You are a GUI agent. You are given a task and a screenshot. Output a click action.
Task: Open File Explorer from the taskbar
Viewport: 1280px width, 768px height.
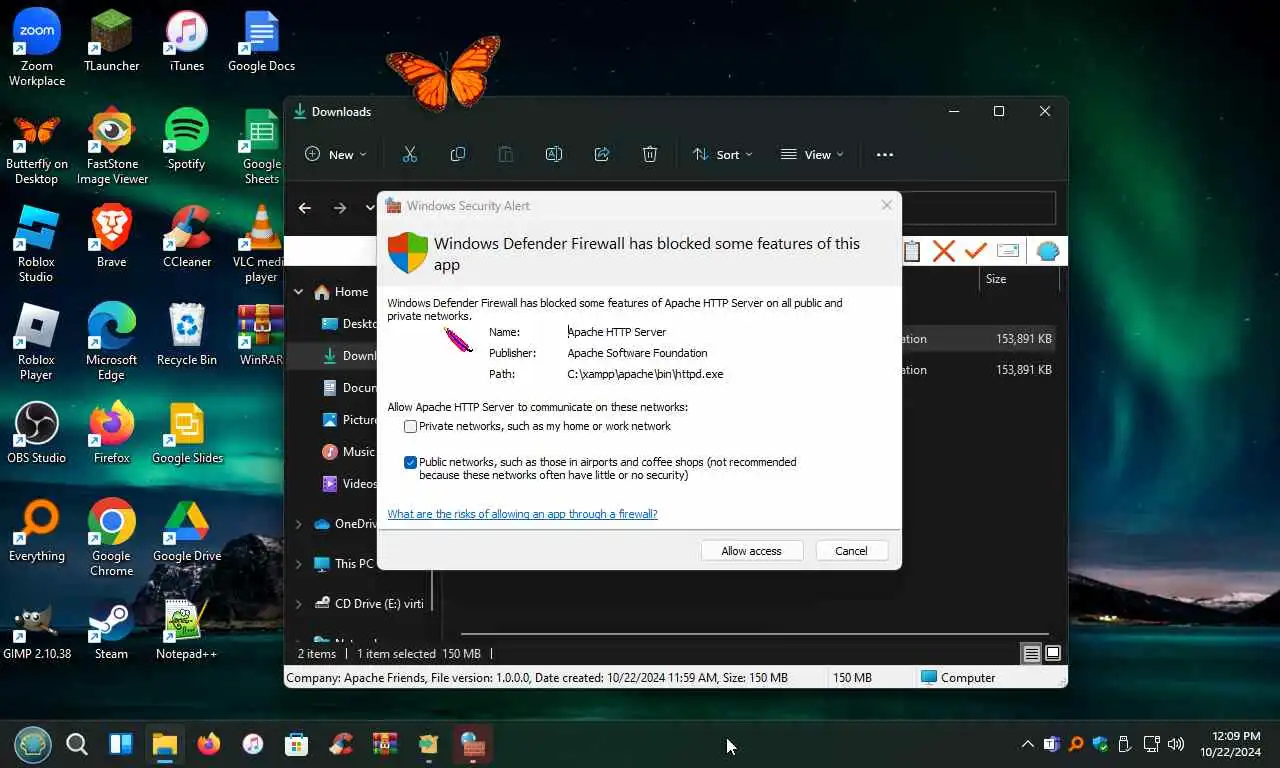point(164,744)
